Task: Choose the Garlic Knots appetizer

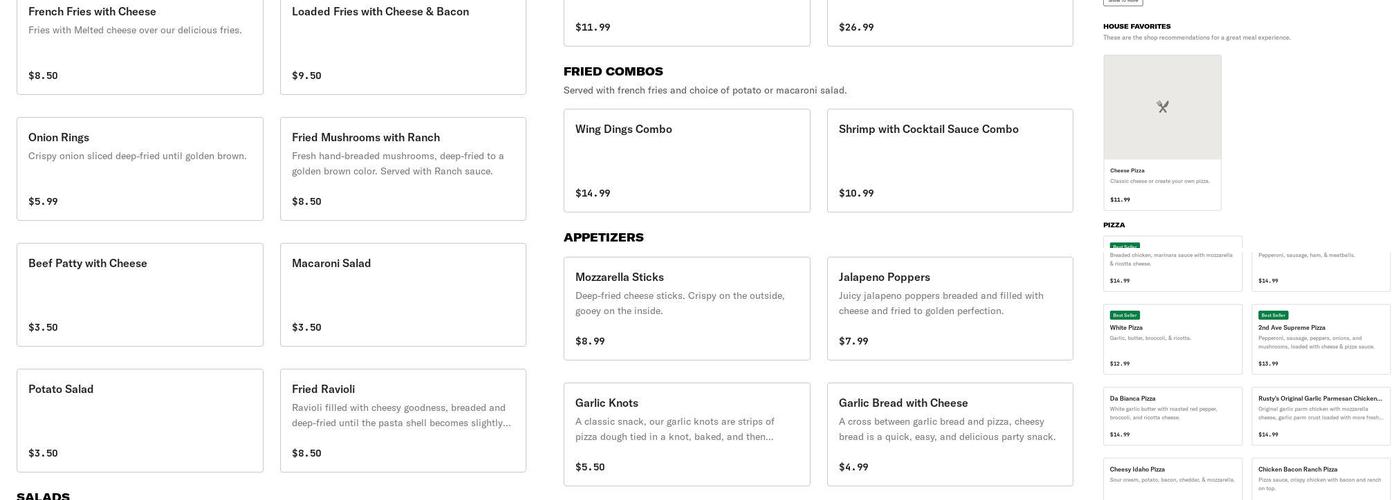Action: 687,434
